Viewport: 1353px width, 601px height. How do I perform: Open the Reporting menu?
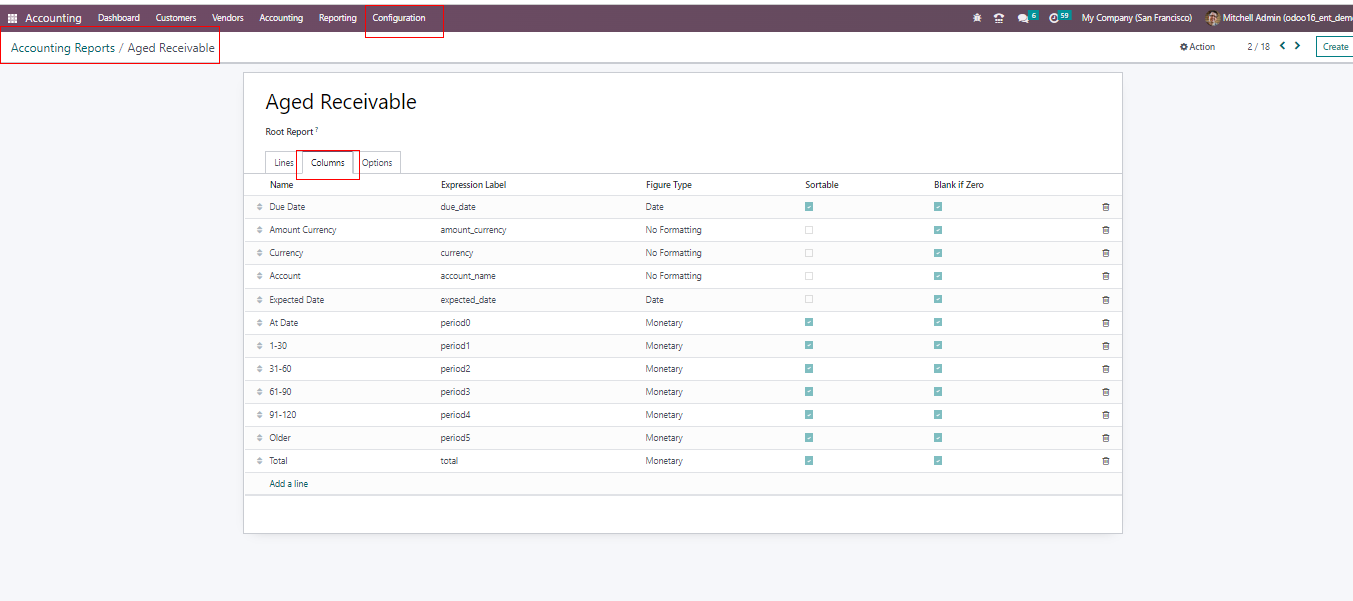point(337,18)
